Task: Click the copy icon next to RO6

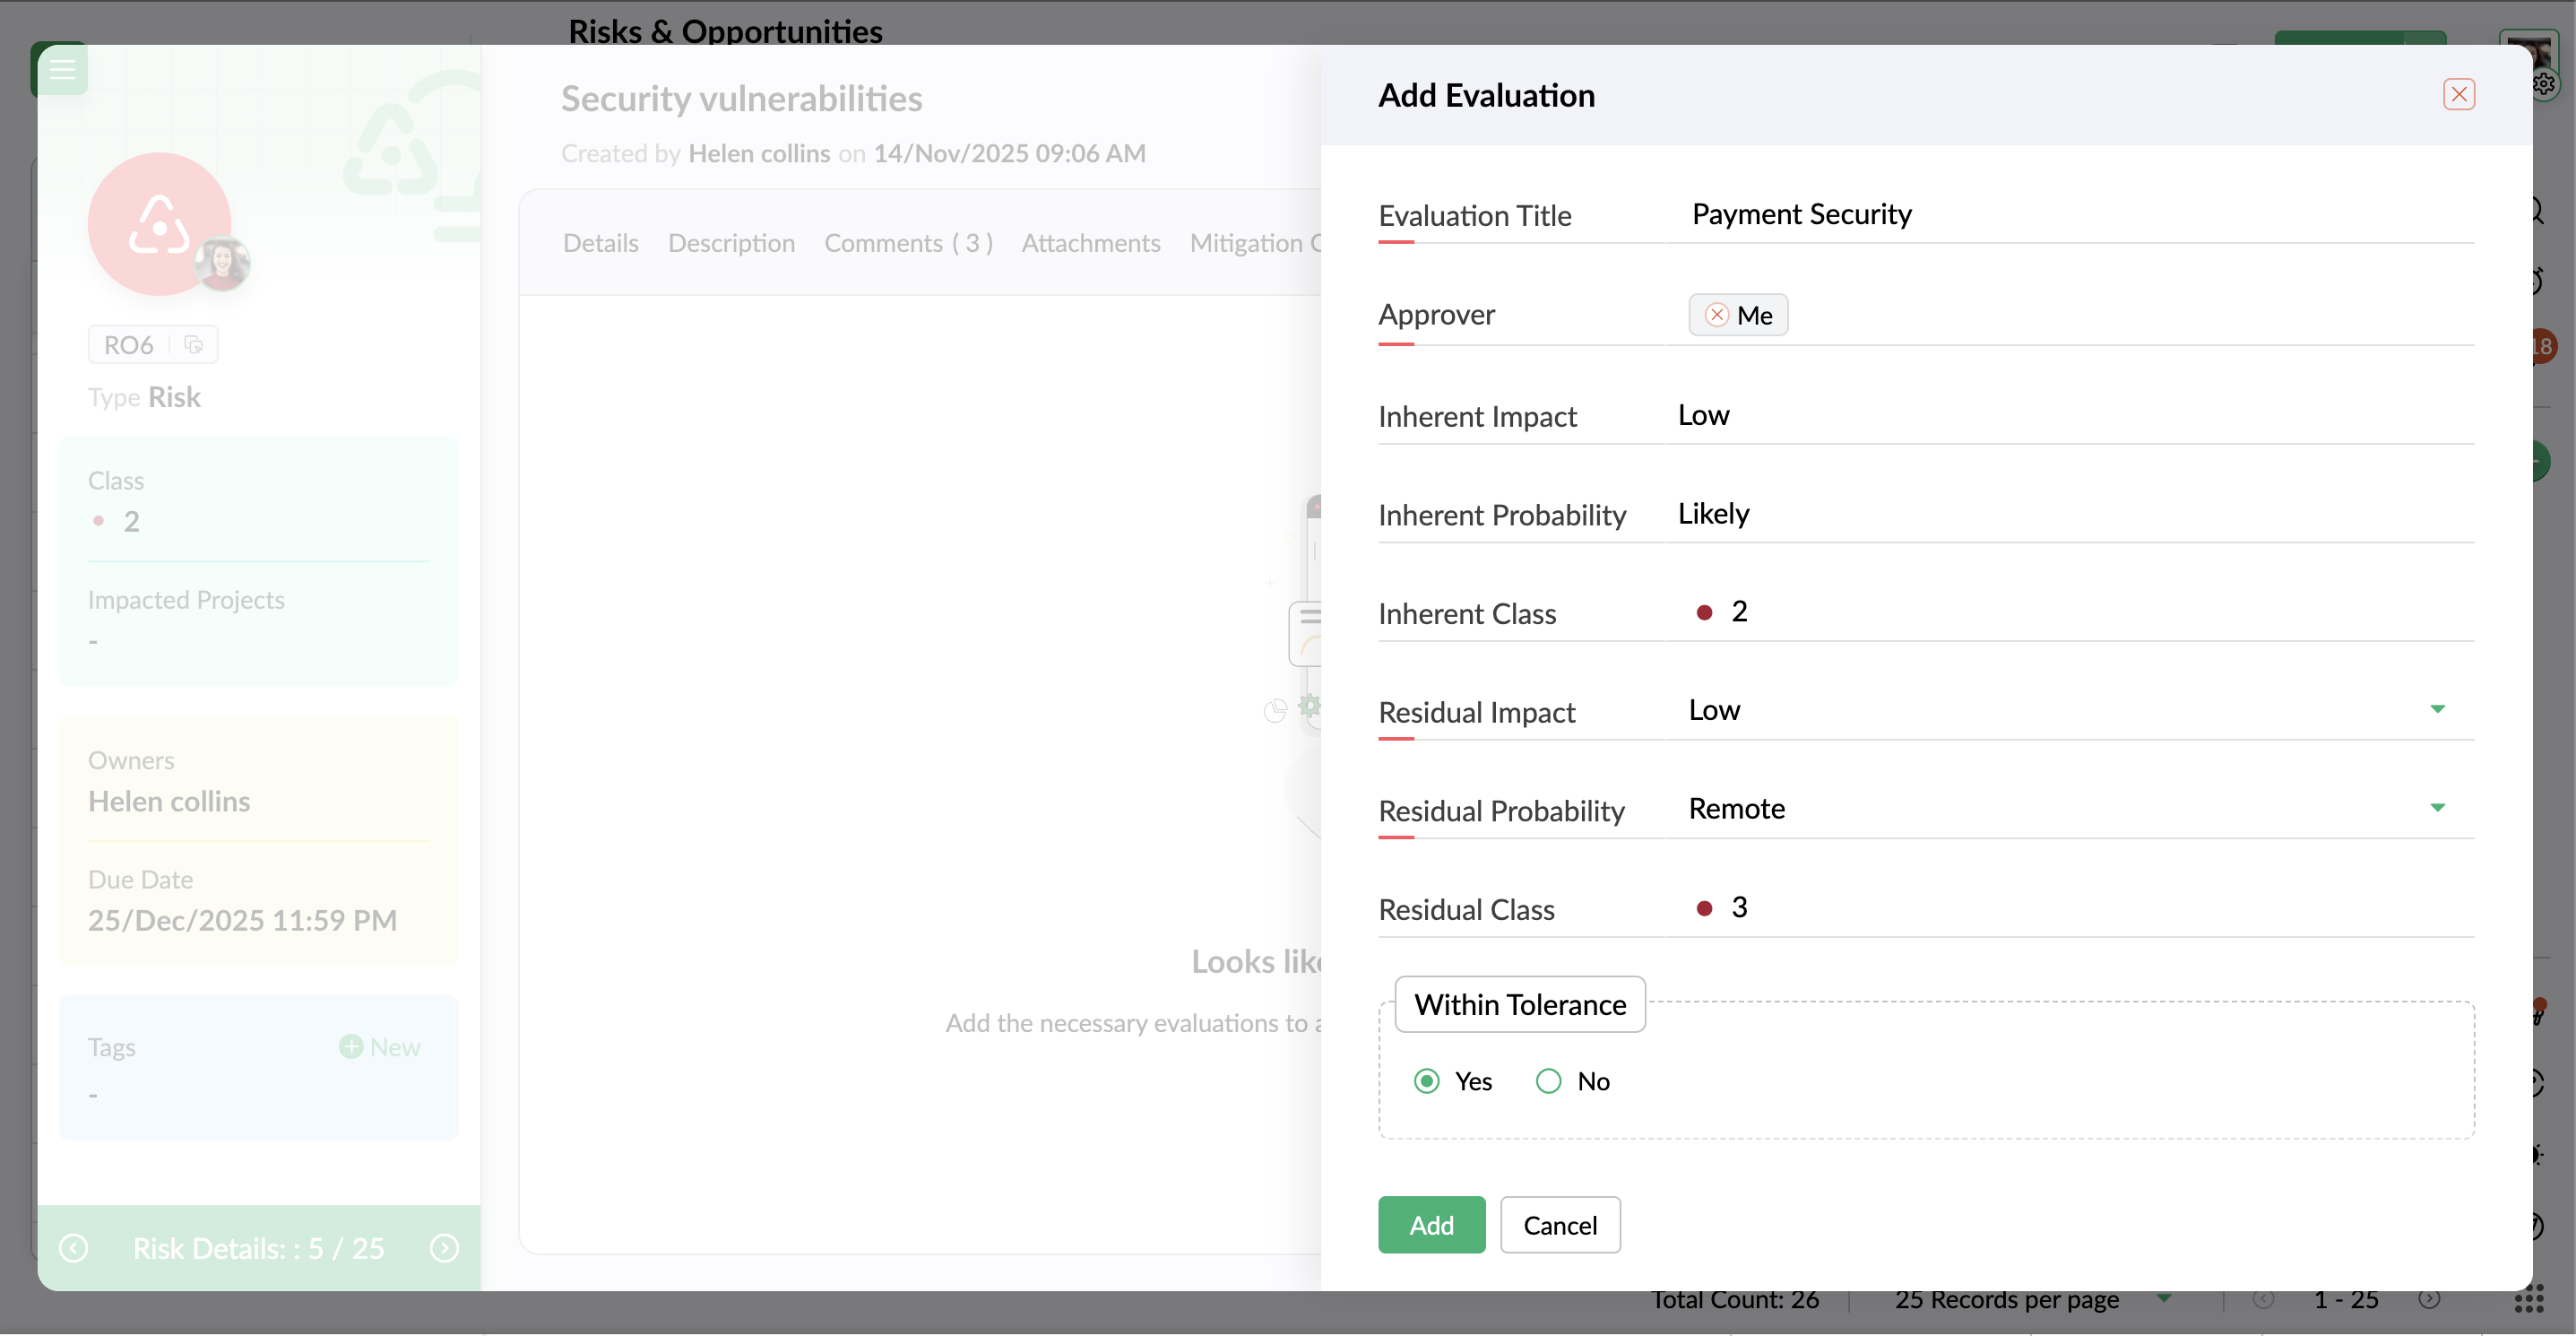Action: pyautogui.click(x=193, y=345)
